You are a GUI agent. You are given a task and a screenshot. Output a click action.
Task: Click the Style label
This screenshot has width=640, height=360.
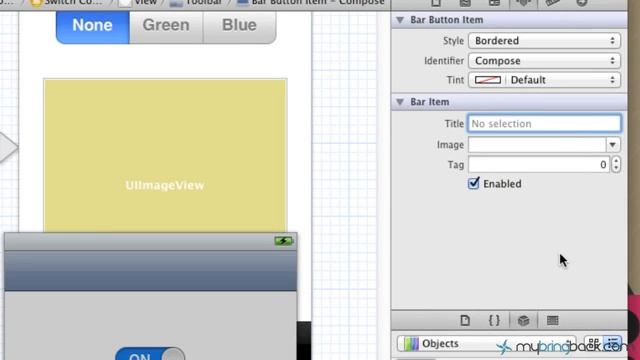pos(453,41)
